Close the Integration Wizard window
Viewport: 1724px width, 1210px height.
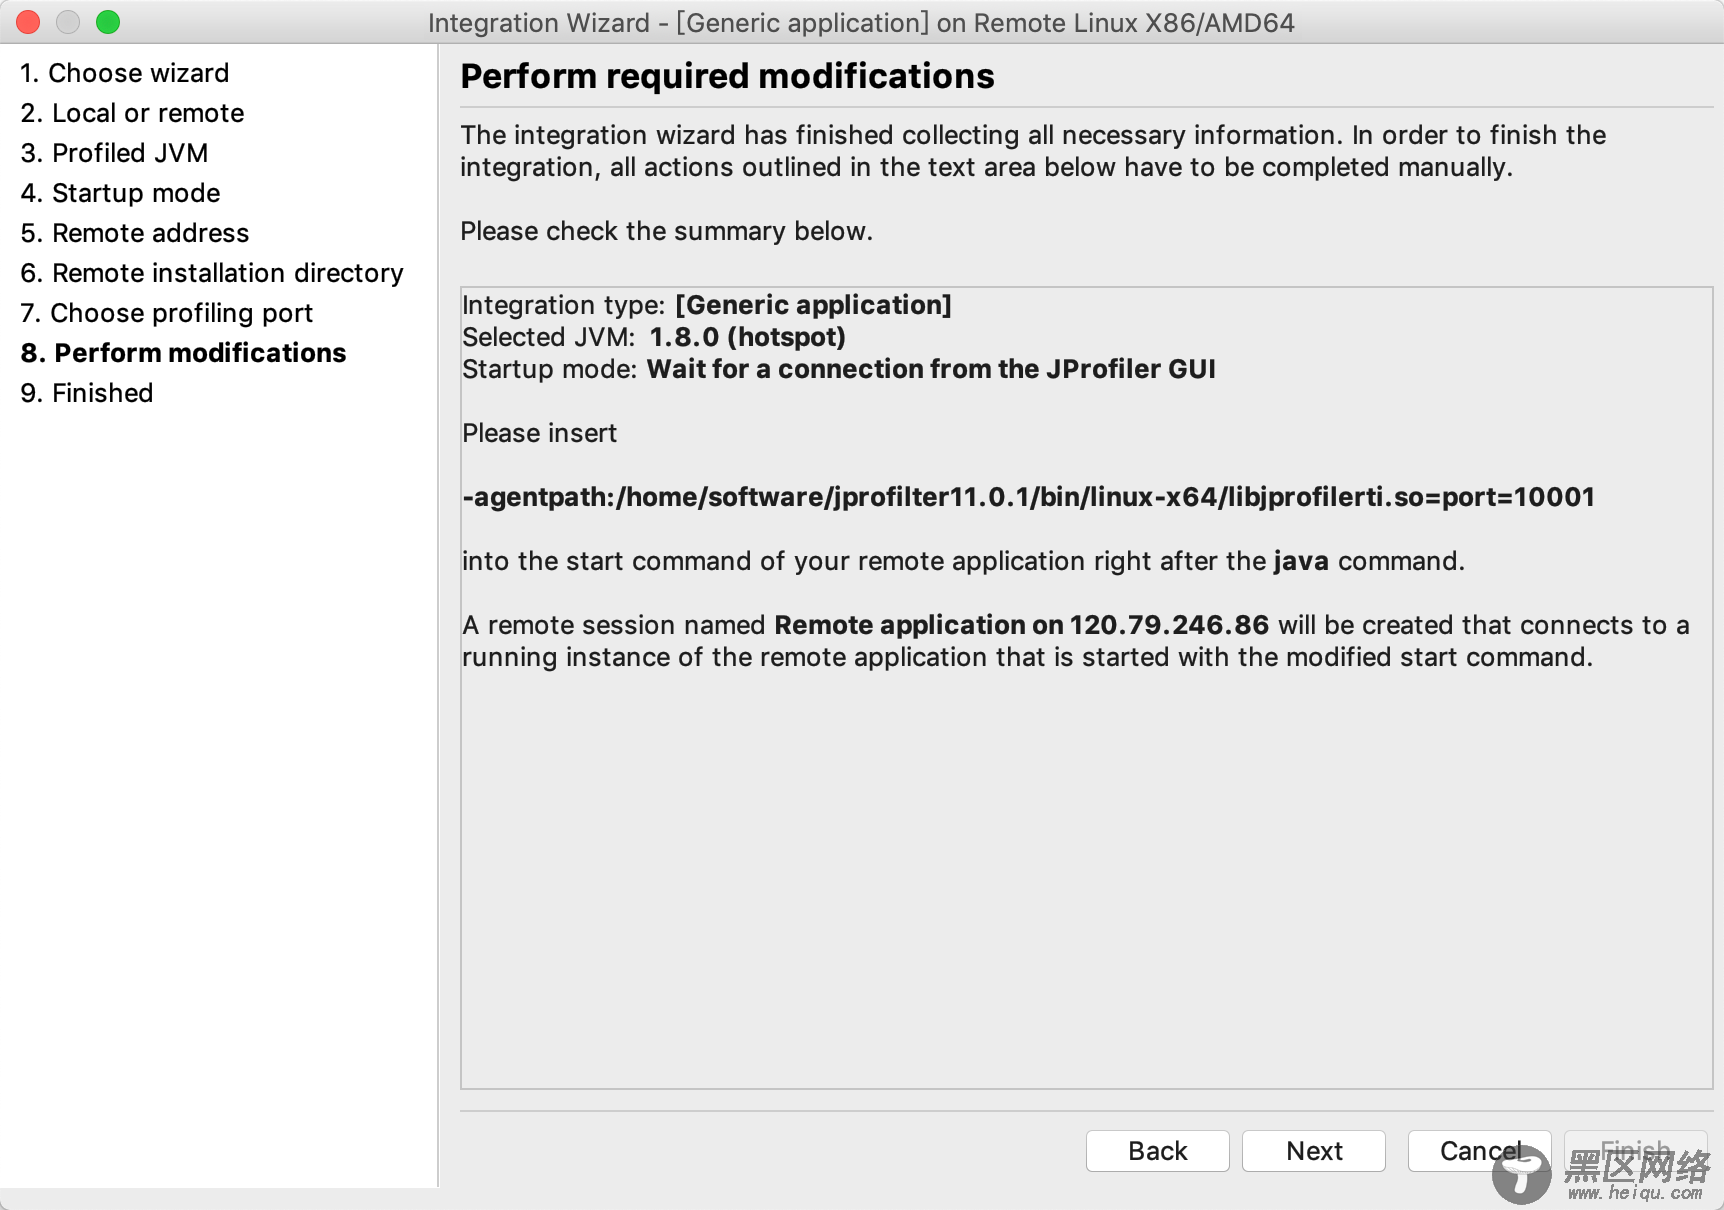(28, 22)
